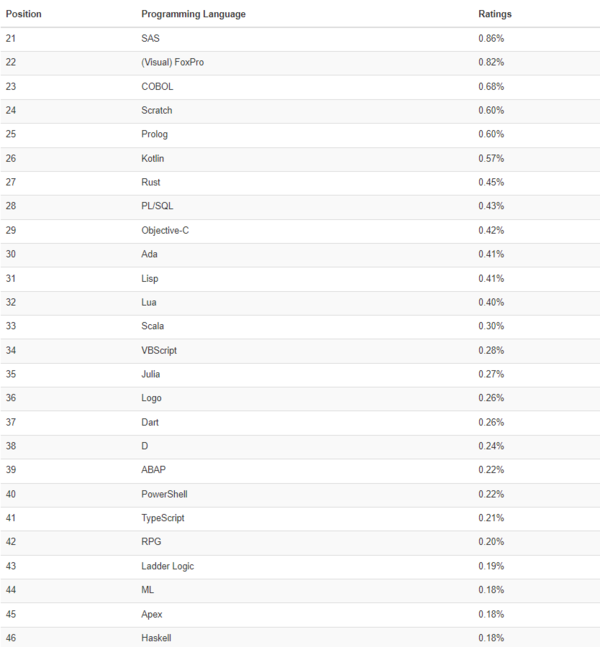The width and height of the screenshot is (600, 647).
Task: Click the VBScript language cell
Action: pos(160,350)
